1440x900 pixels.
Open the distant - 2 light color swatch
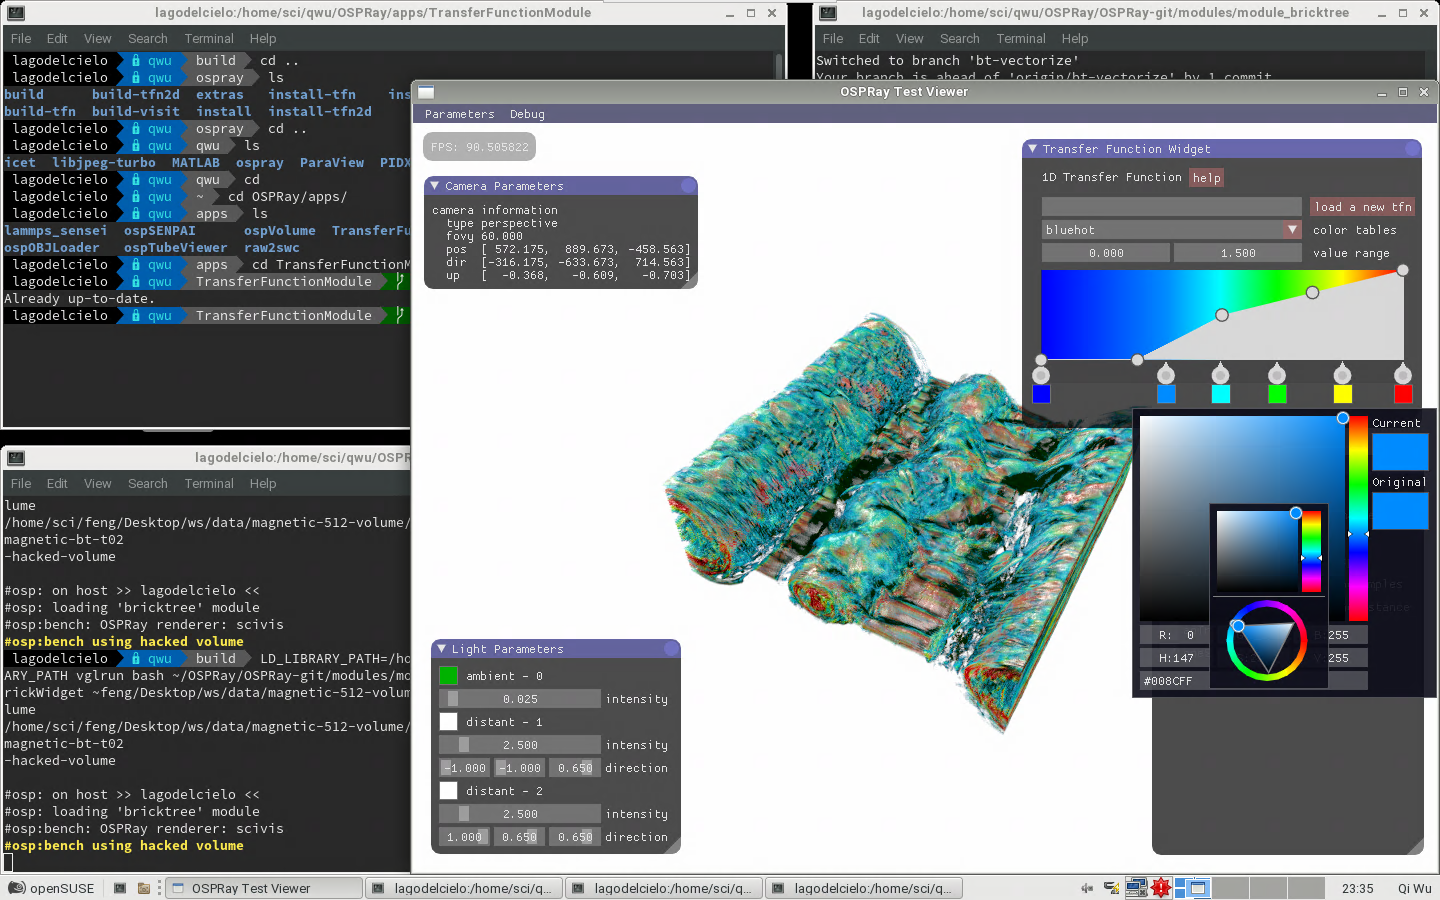click(448, 791)
